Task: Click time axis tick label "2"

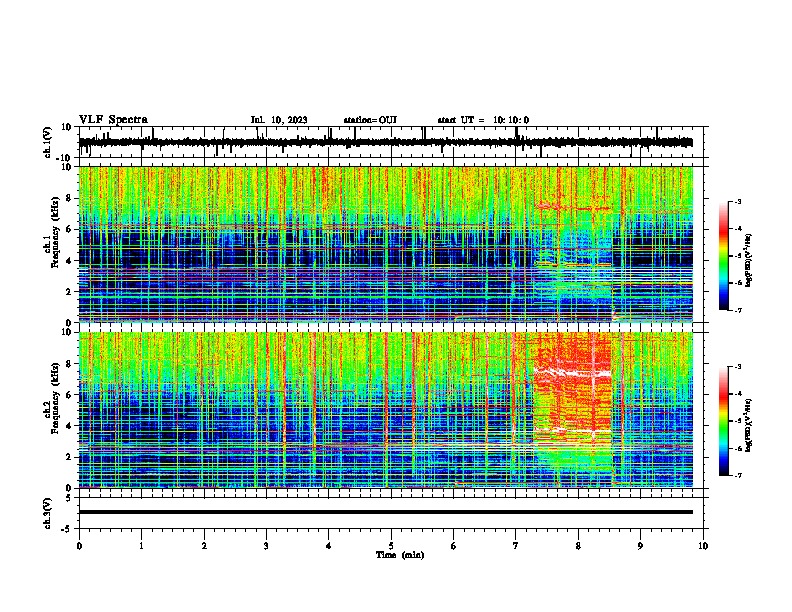Action: click(x=204, y=546)
